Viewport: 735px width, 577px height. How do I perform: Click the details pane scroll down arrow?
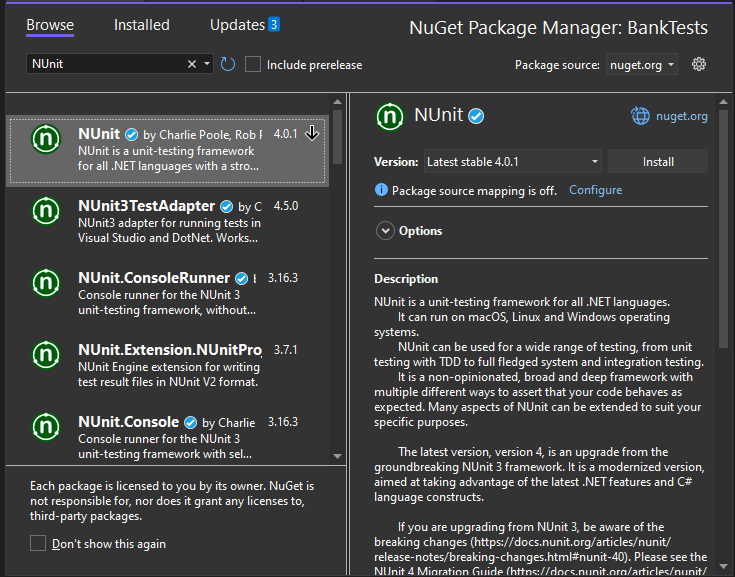pos(723,566)
